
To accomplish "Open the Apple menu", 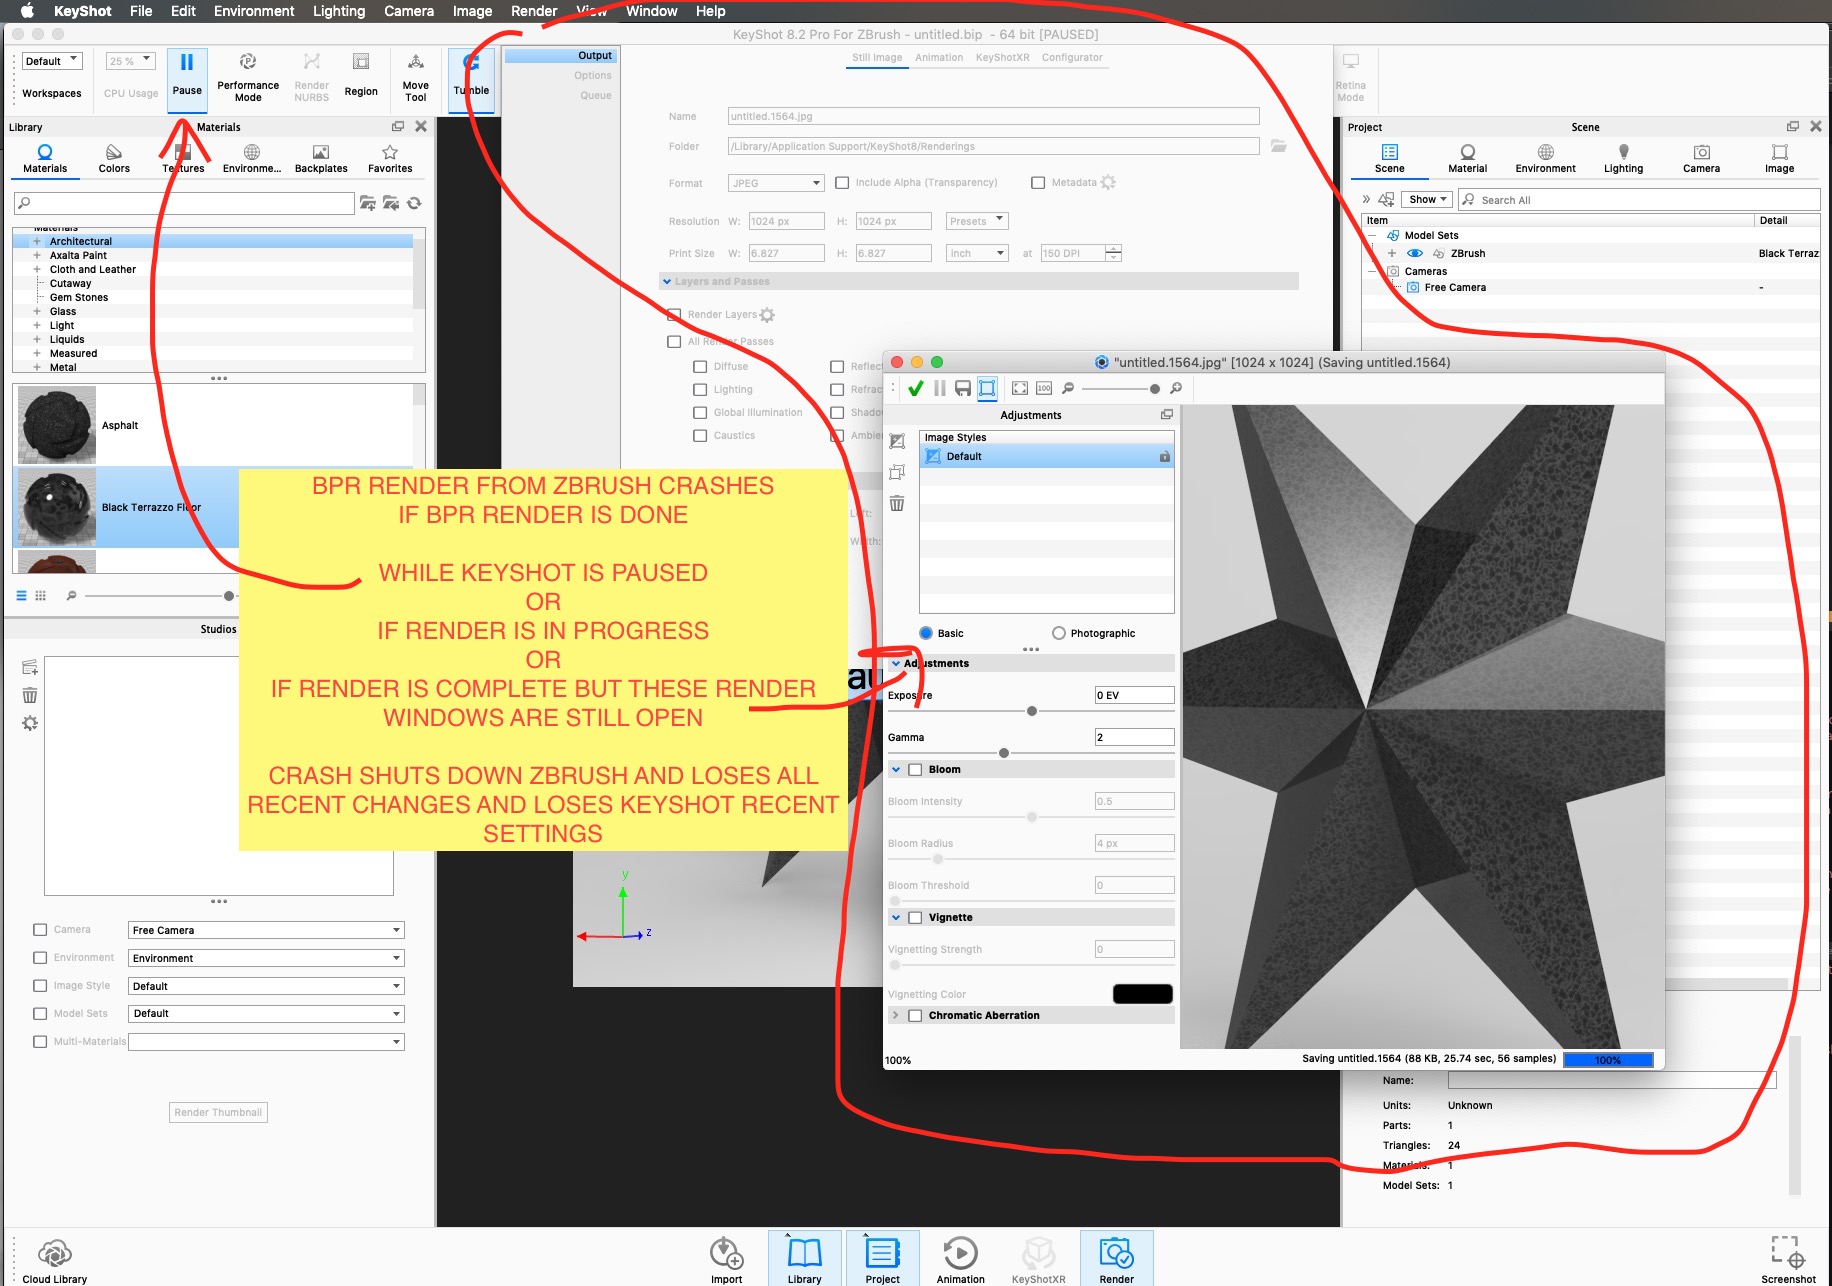I will (x=27, y=11).
